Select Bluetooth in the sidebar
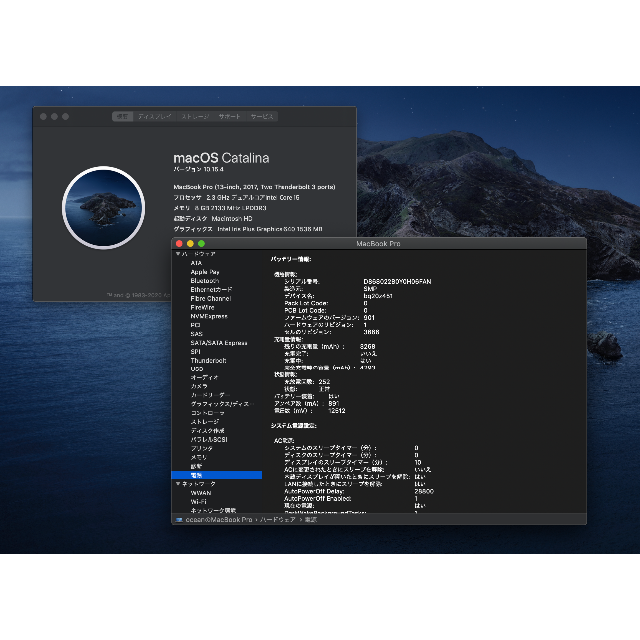This screenshot has height=640, width=640. pos(204,281)
